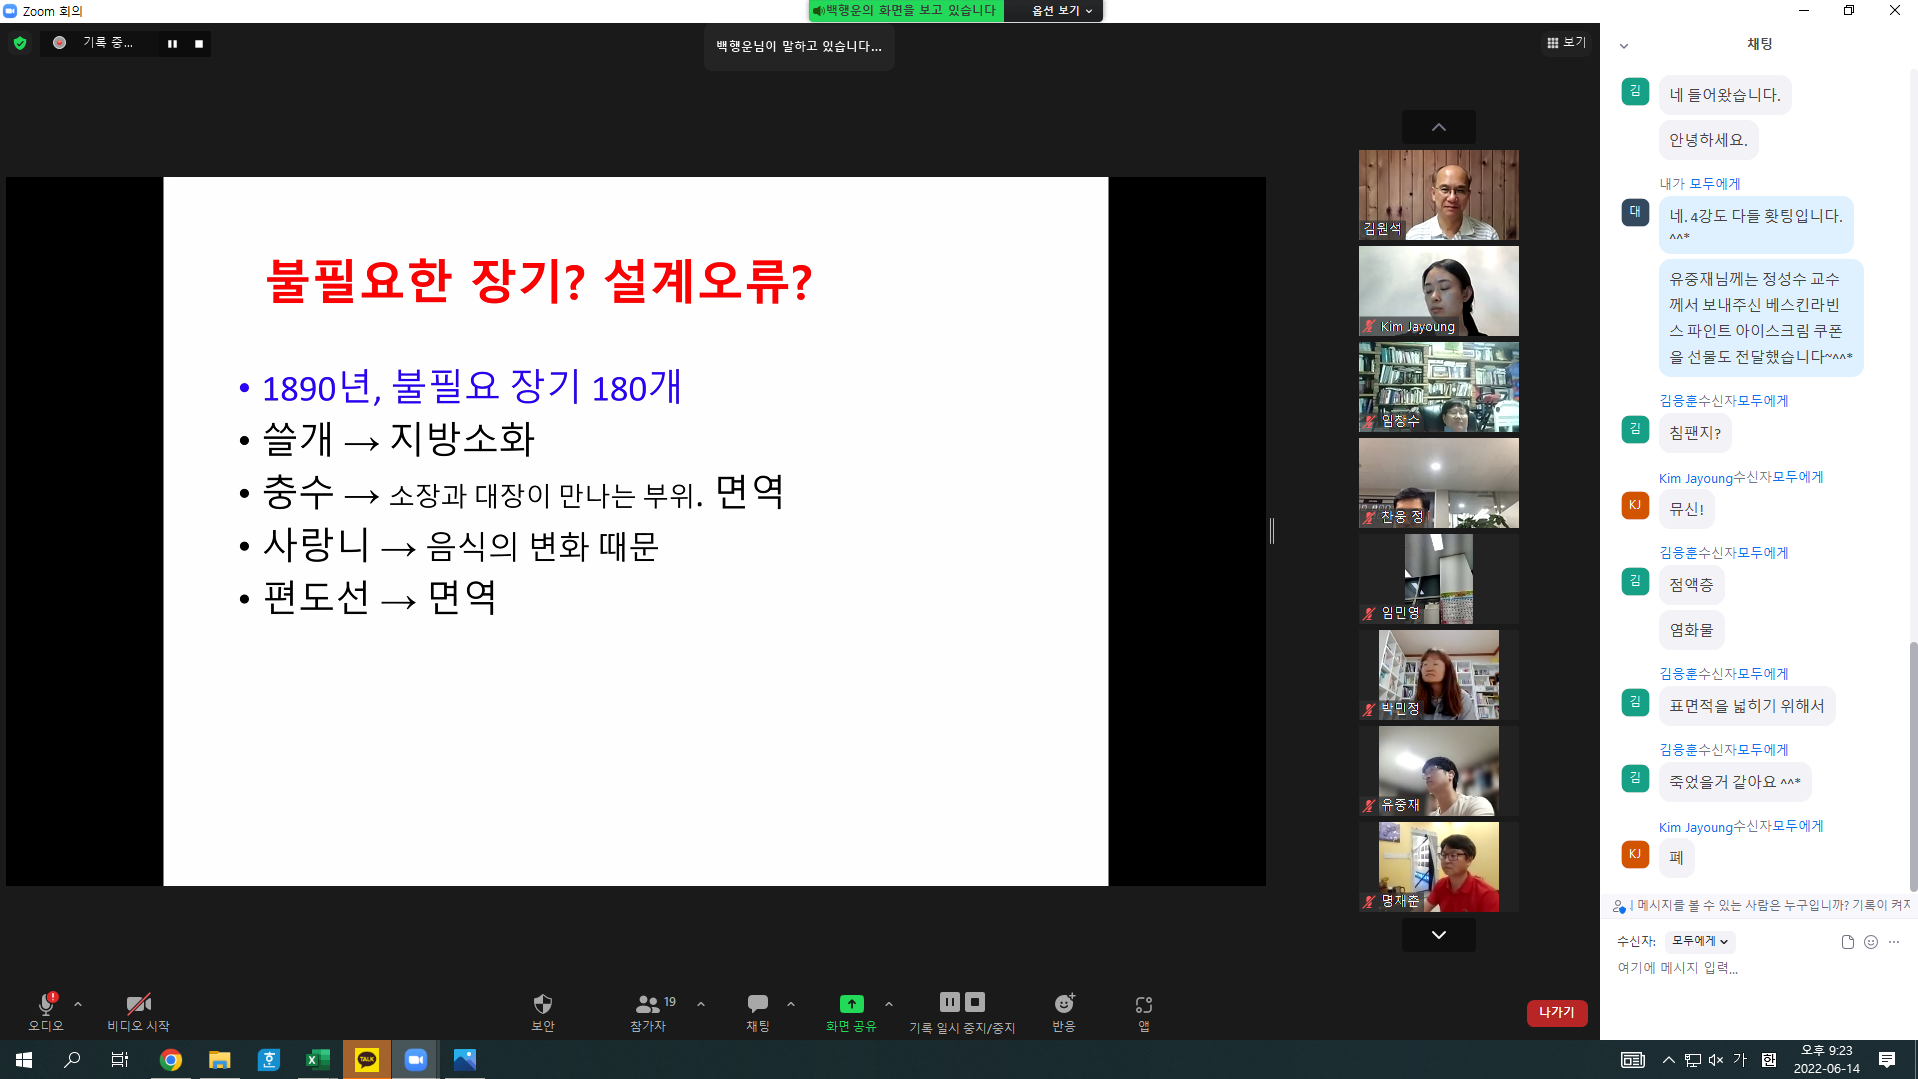The height and width of the screenshot is (1079, 1918).
Task: Click the Chat (채팅) toolbar icon
Action: [x=757, y=1004]
